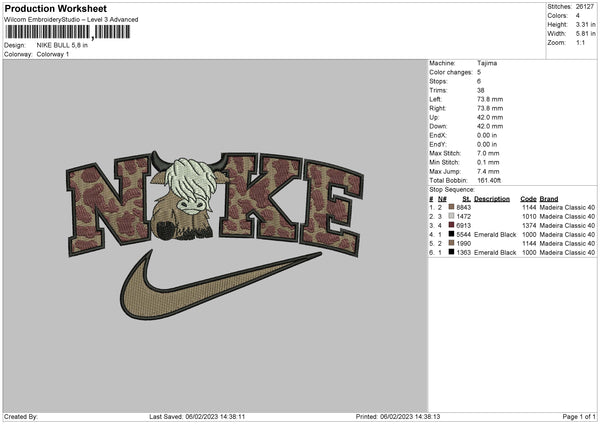Viewport: 600px width, 424px height.
Task: Click the brown swatch beside 1990
Action: (452, 243)
